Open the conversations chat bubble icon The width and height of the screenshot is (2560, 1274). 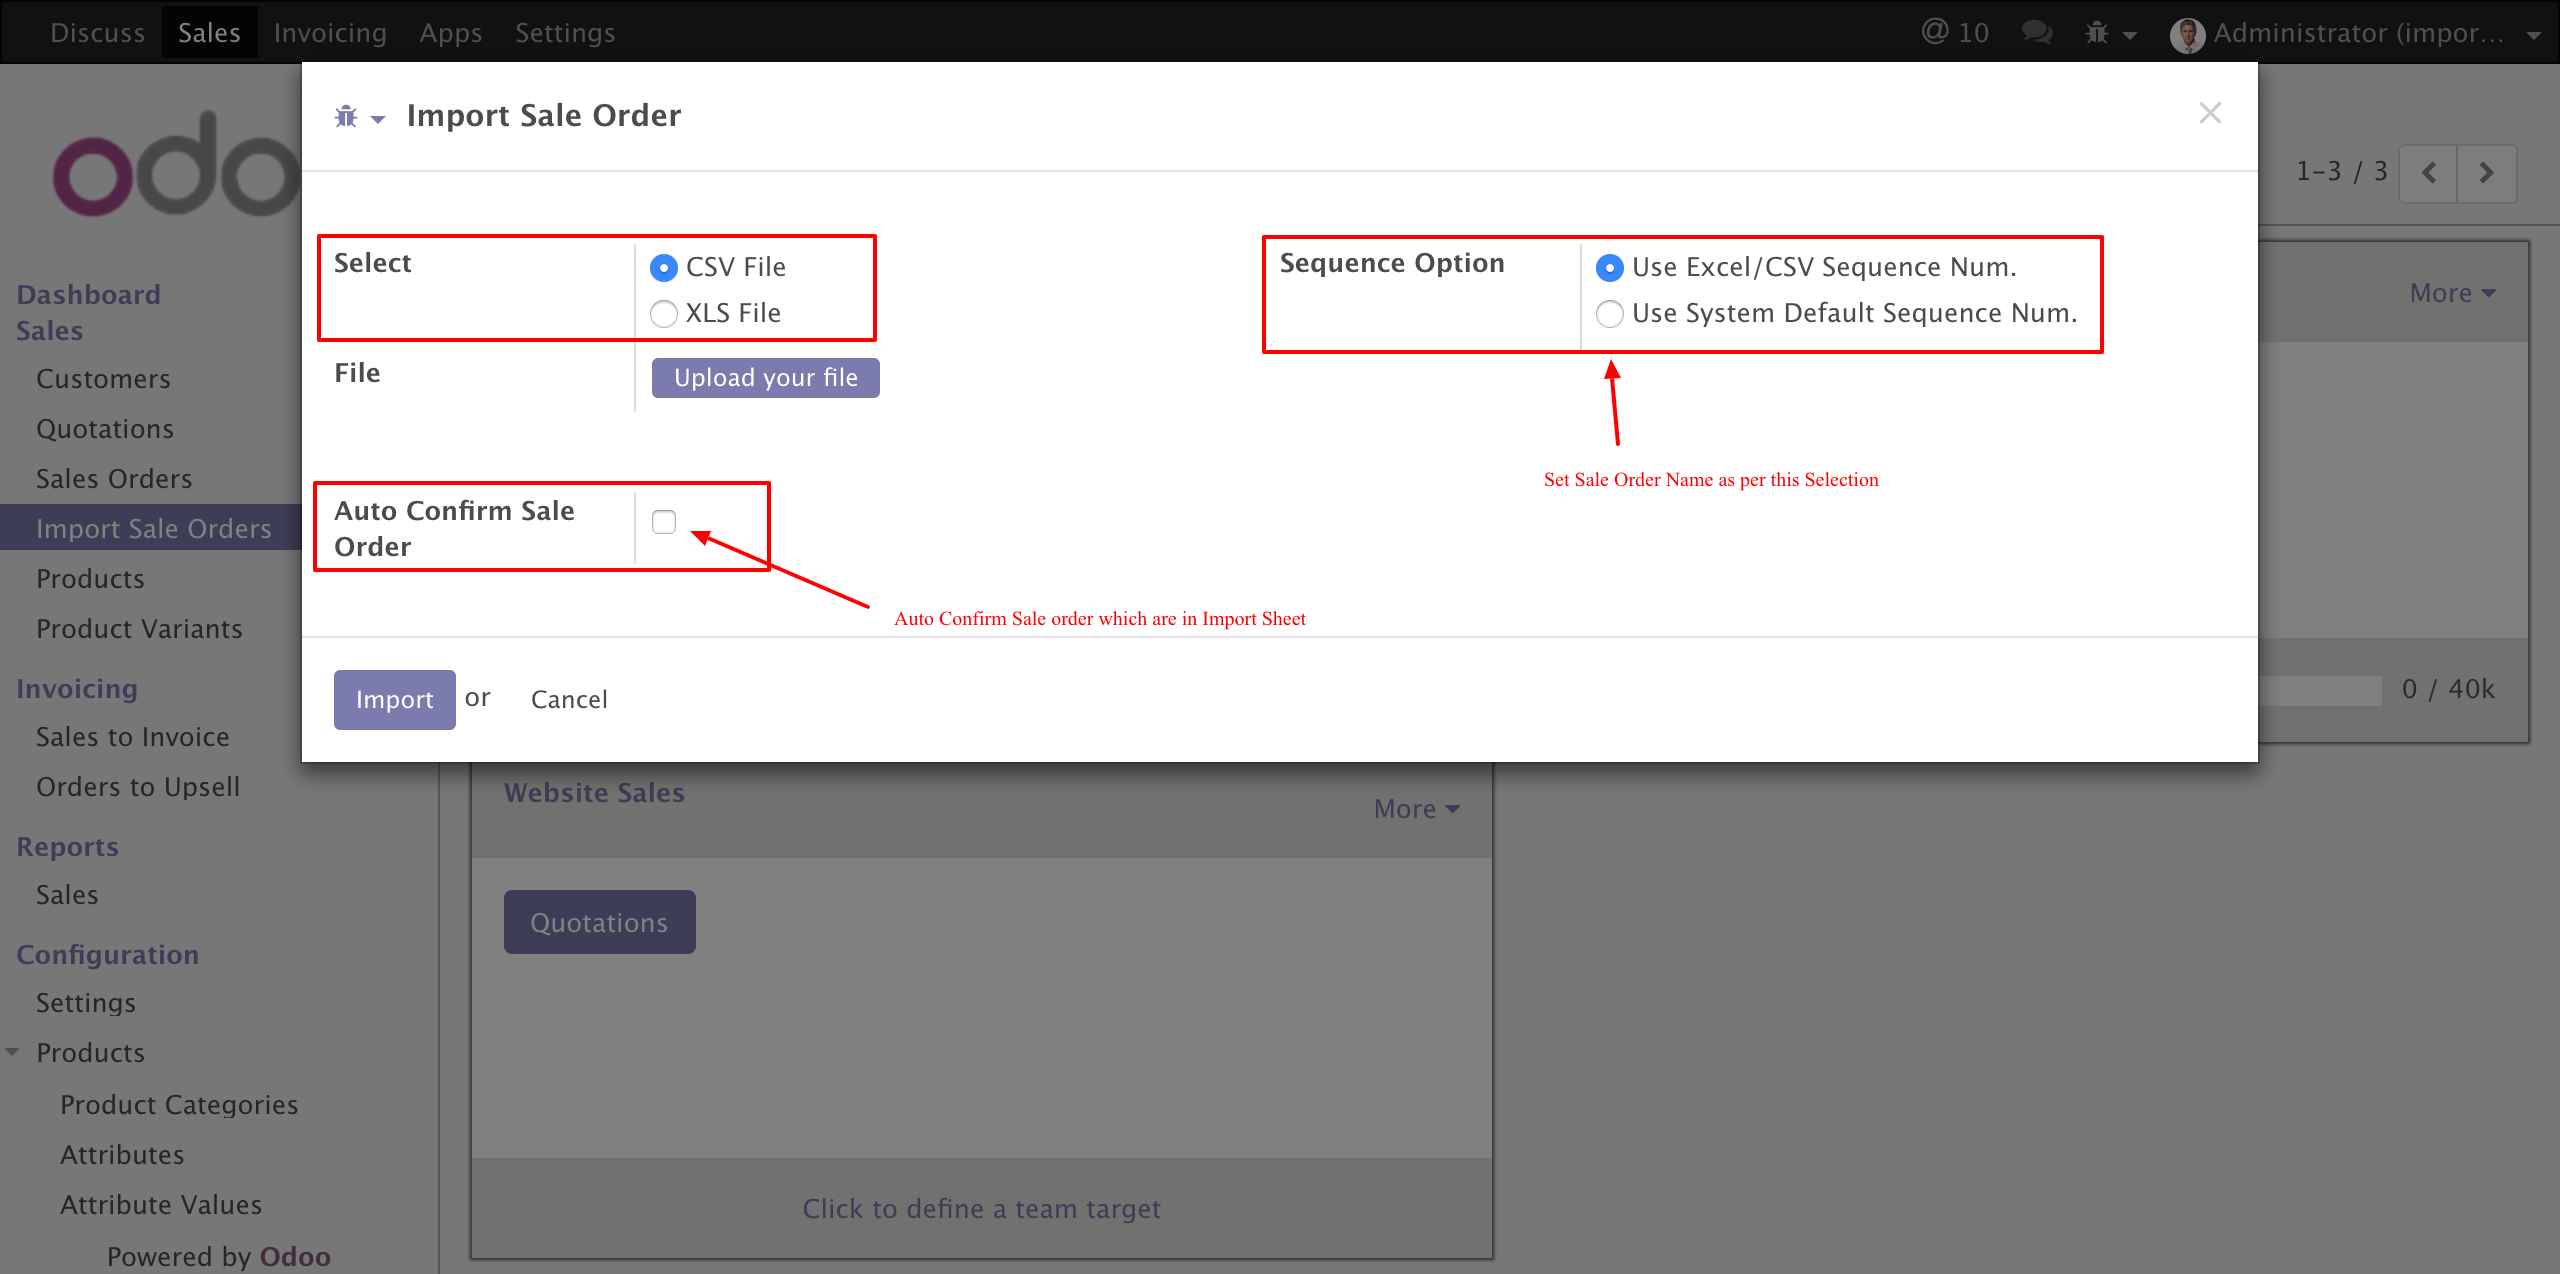point(2036,33)
